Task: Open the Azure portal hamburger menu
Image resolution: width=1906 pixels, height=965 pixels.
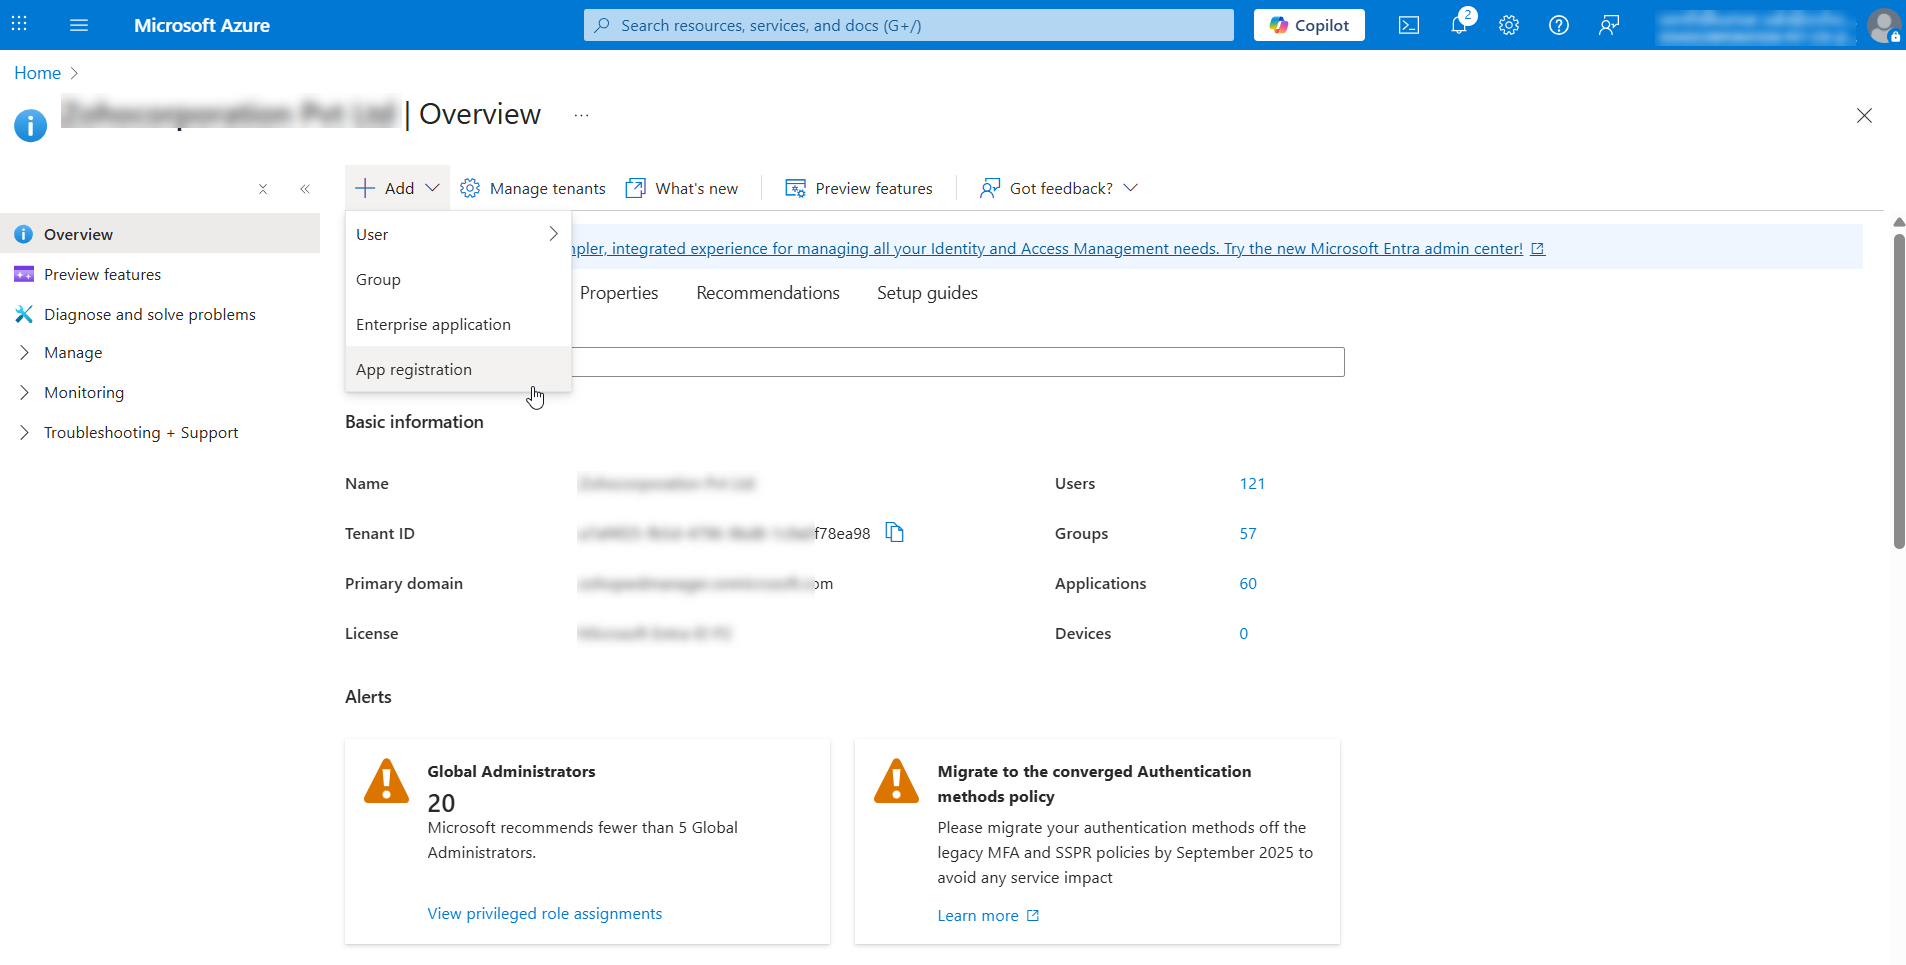Action: point(79,25)
